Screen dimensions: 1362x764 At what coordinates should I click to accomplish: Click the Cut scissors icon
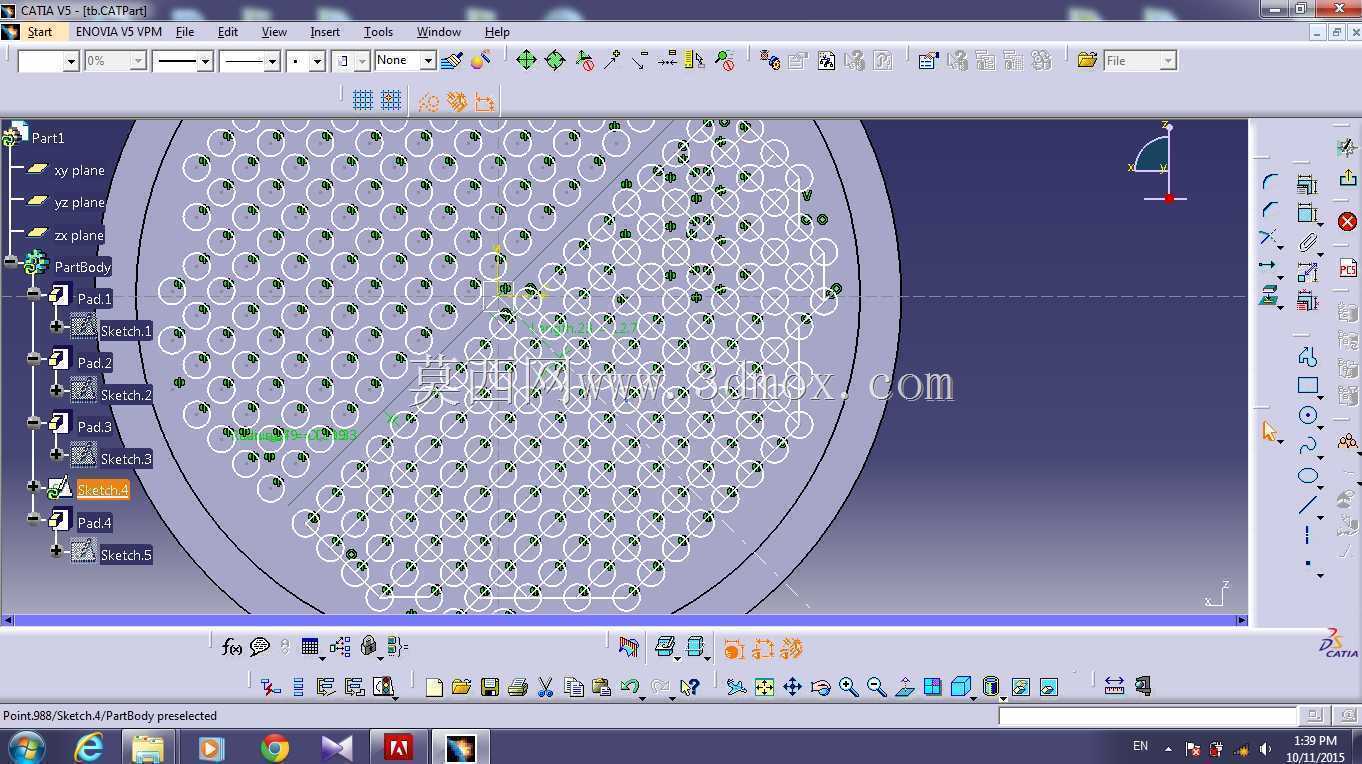(x=546, y=687)
